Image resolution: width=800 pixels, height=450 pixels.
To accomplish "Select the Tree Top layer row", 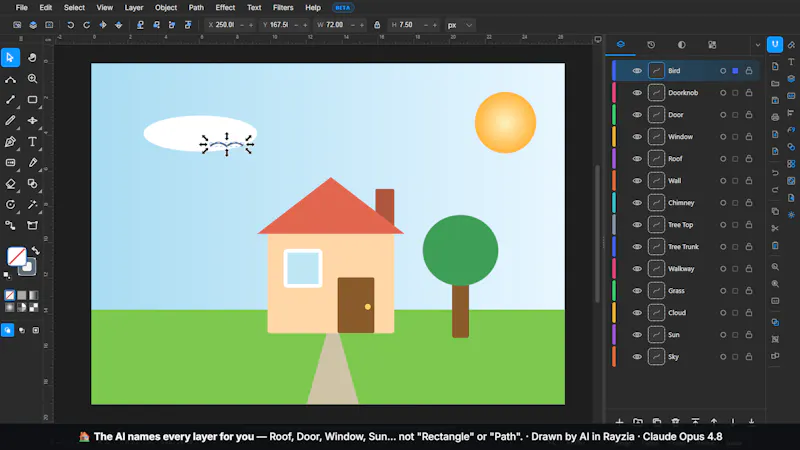I will point(686,224).
